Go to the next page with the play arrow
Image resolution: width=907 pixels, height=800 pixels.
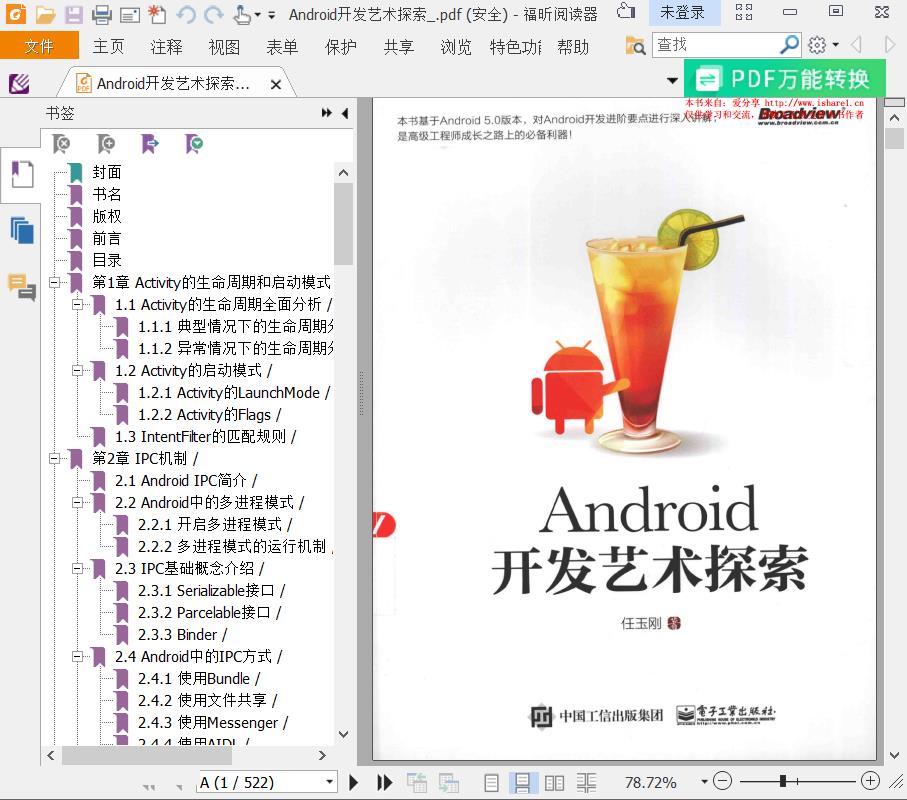coord(353,783)
